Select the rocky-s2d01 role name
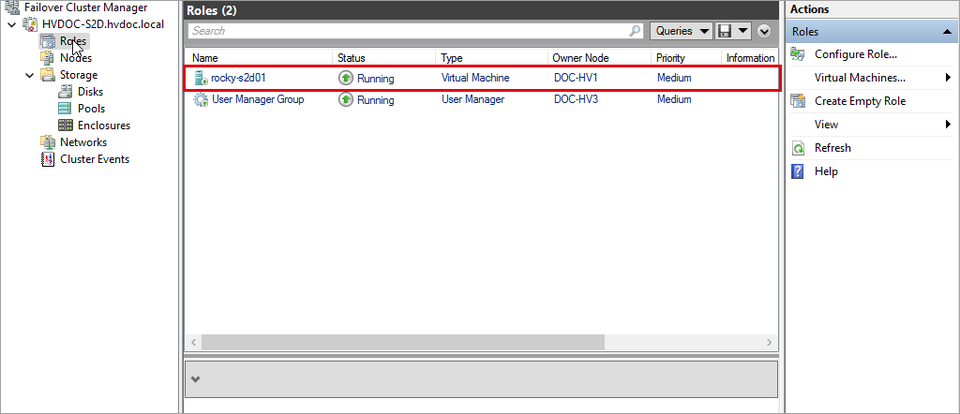Screen dimensions: 960x414 pos(238,78)
